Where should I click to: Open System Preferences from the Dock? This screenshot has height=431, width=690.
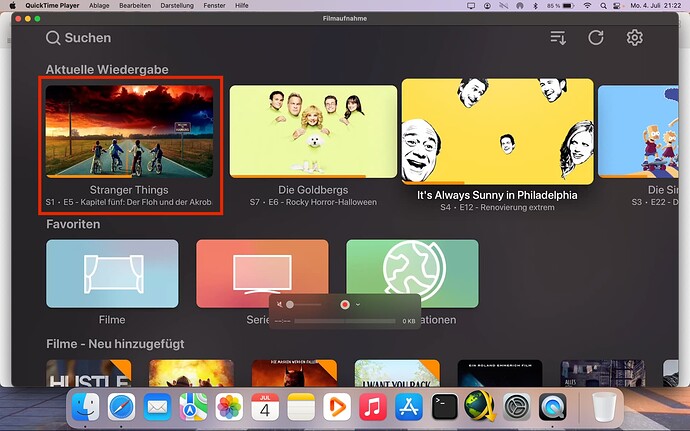pos(517,407)
